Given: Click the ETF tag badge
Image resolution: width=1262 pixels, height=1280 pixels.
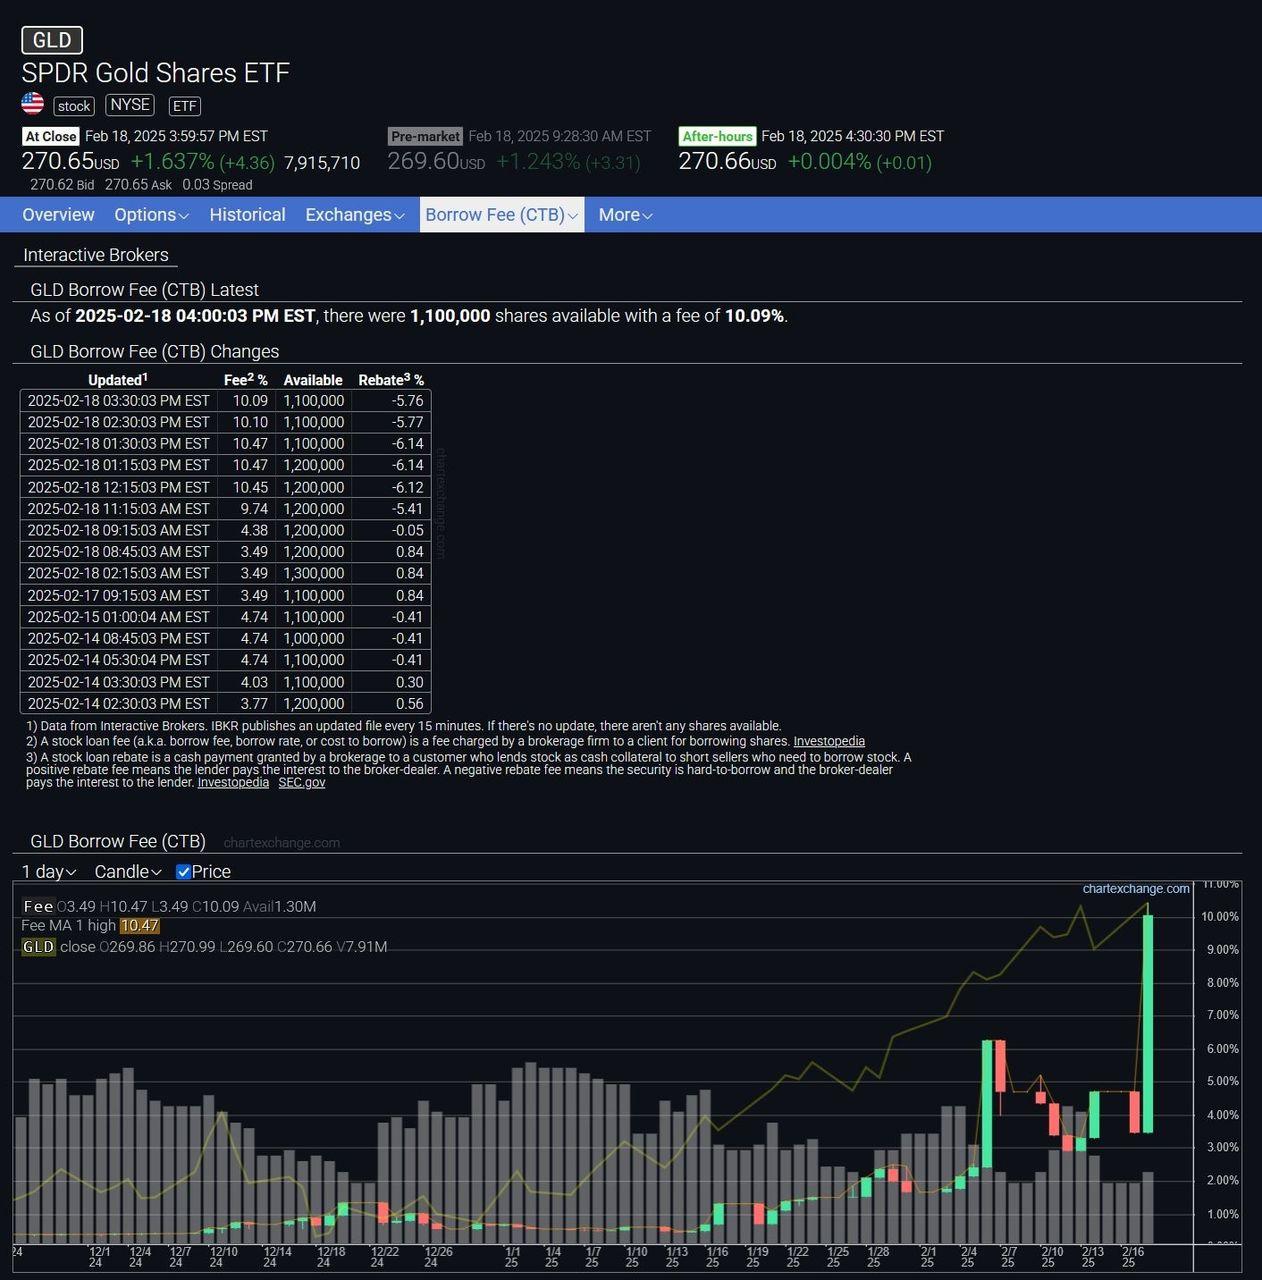Looking at the screenshot, I should click(x=184, y=106).
